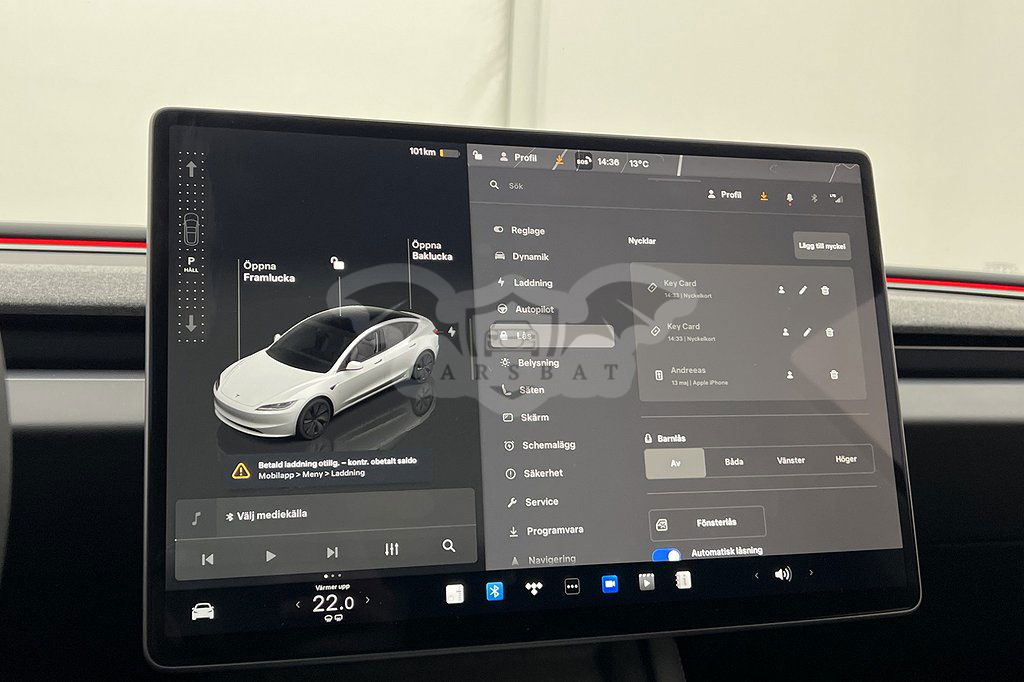
Task: Toggle Automatisk låsning switch
Action: pos(666,555)
